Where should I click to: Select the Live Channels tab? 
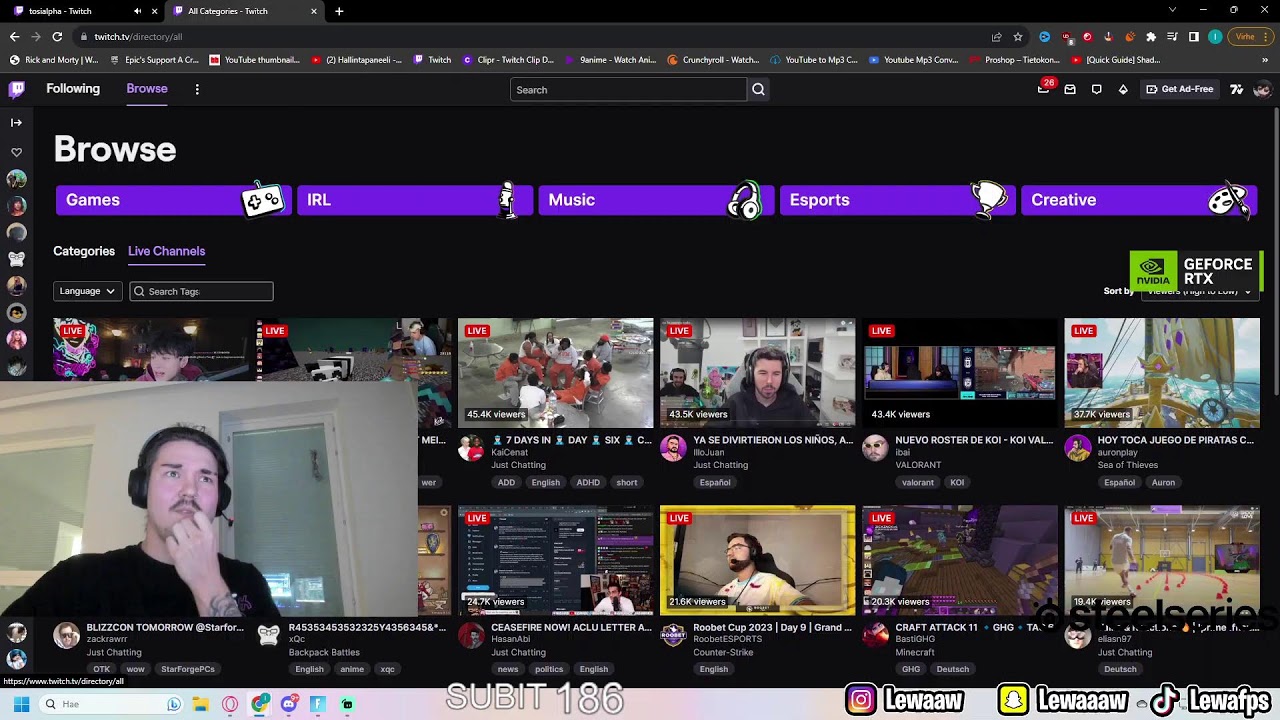pyautogui.click(x=166, y=251)
